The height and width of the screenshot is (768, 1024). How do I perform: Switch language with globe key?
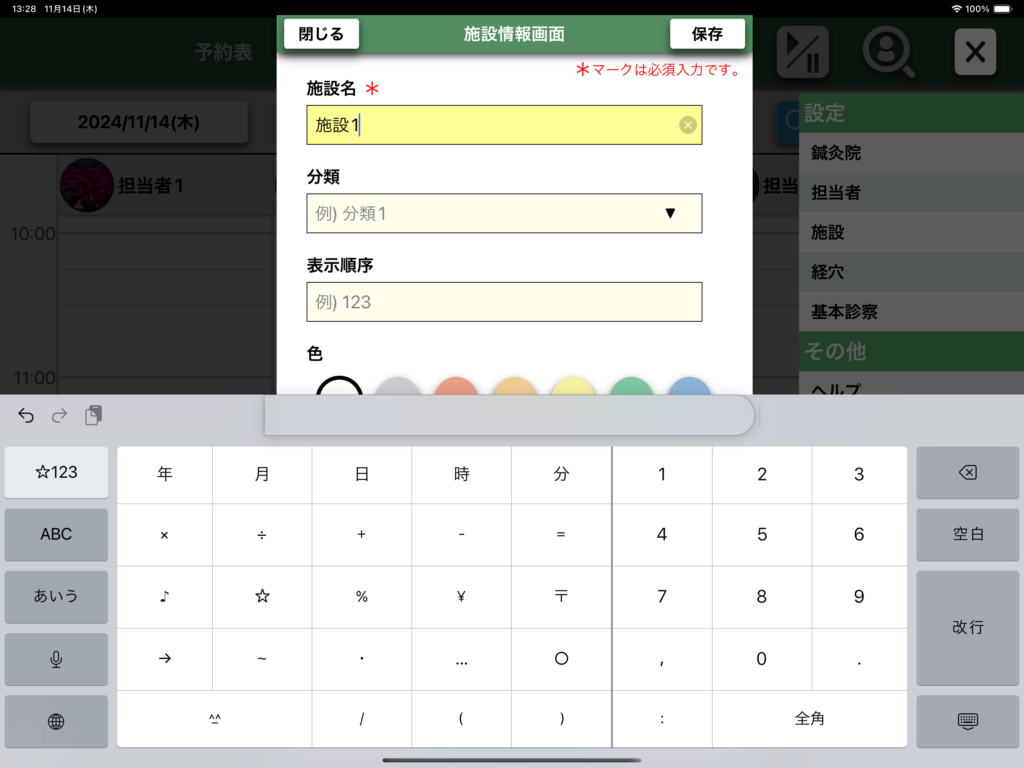tap(56, 721)
